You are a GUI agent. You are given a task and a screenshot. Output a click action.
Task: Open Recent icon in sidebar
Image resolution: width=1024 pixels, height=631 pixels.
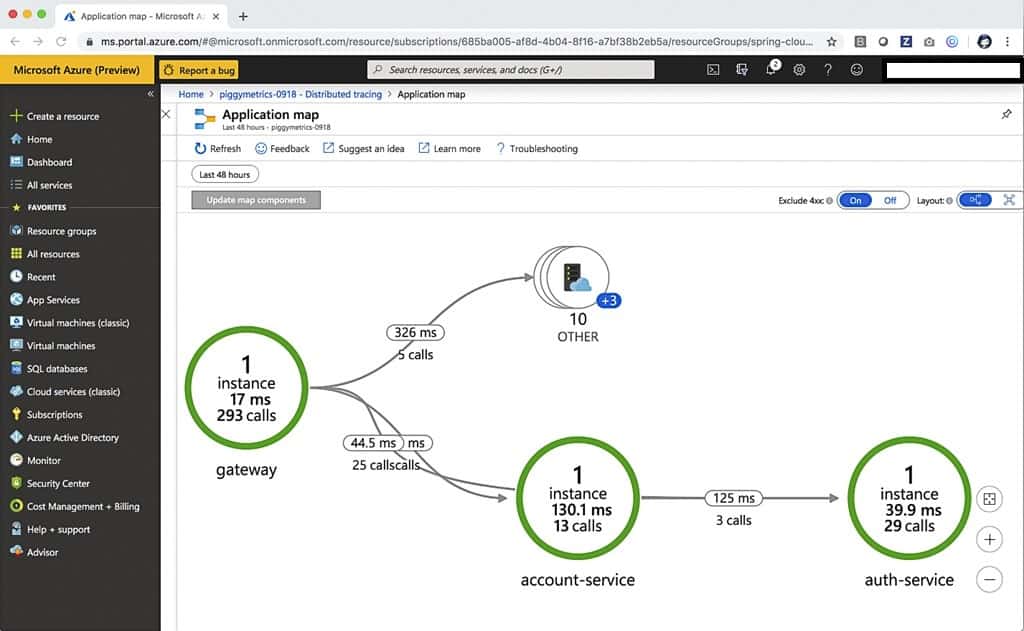click(x=16, y=276)
